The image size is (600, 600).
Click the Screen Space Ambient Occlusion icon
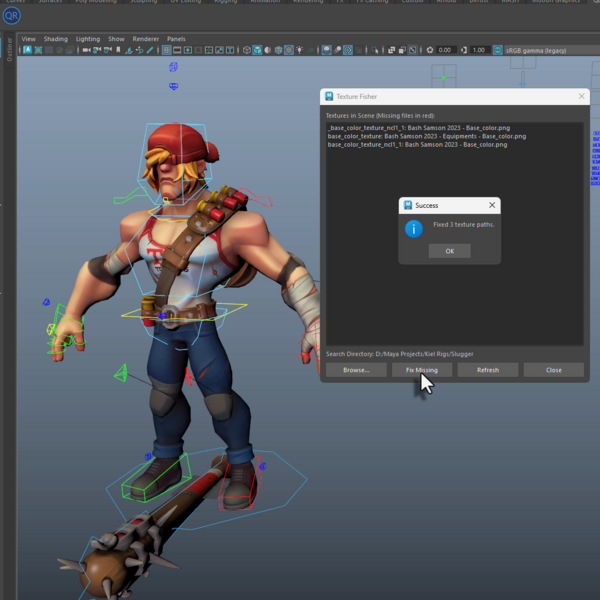coord(326,50)
